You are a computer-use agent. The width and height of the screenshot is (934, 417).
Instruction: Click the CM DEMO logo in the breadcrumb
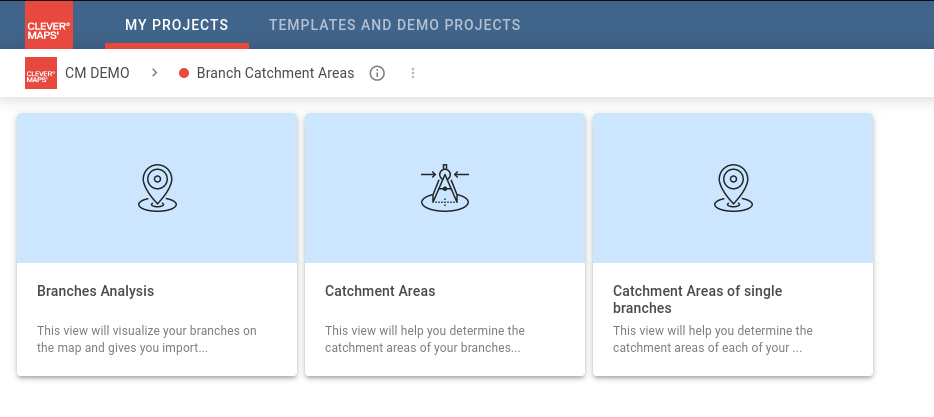[41, 73]
